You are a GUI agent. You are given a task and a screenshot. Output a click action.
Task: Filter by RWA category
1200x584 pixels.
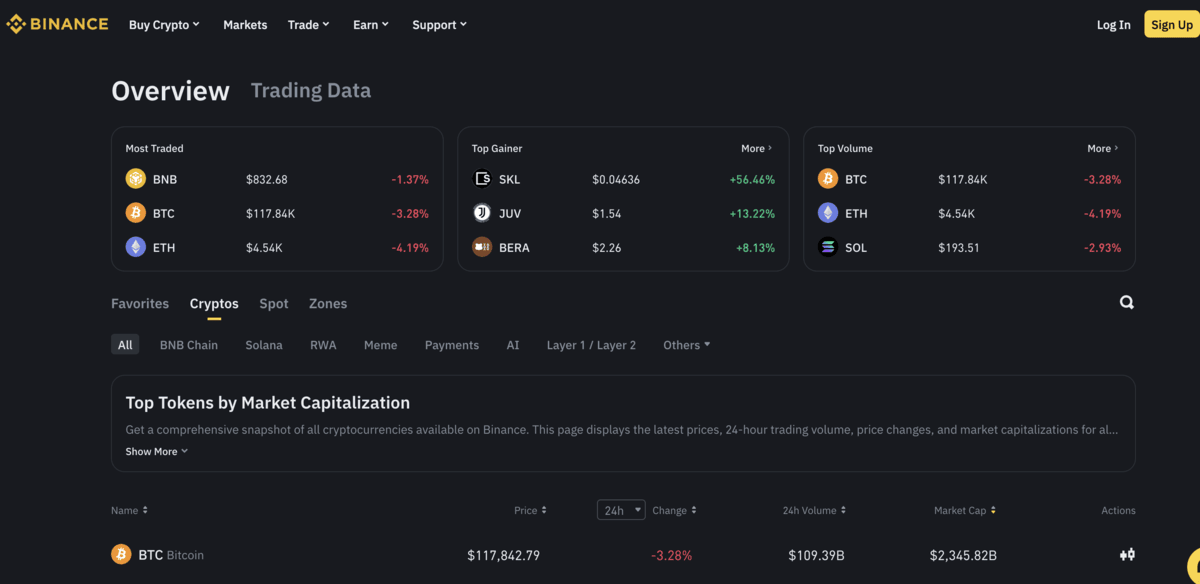click(x=323, y=345)
